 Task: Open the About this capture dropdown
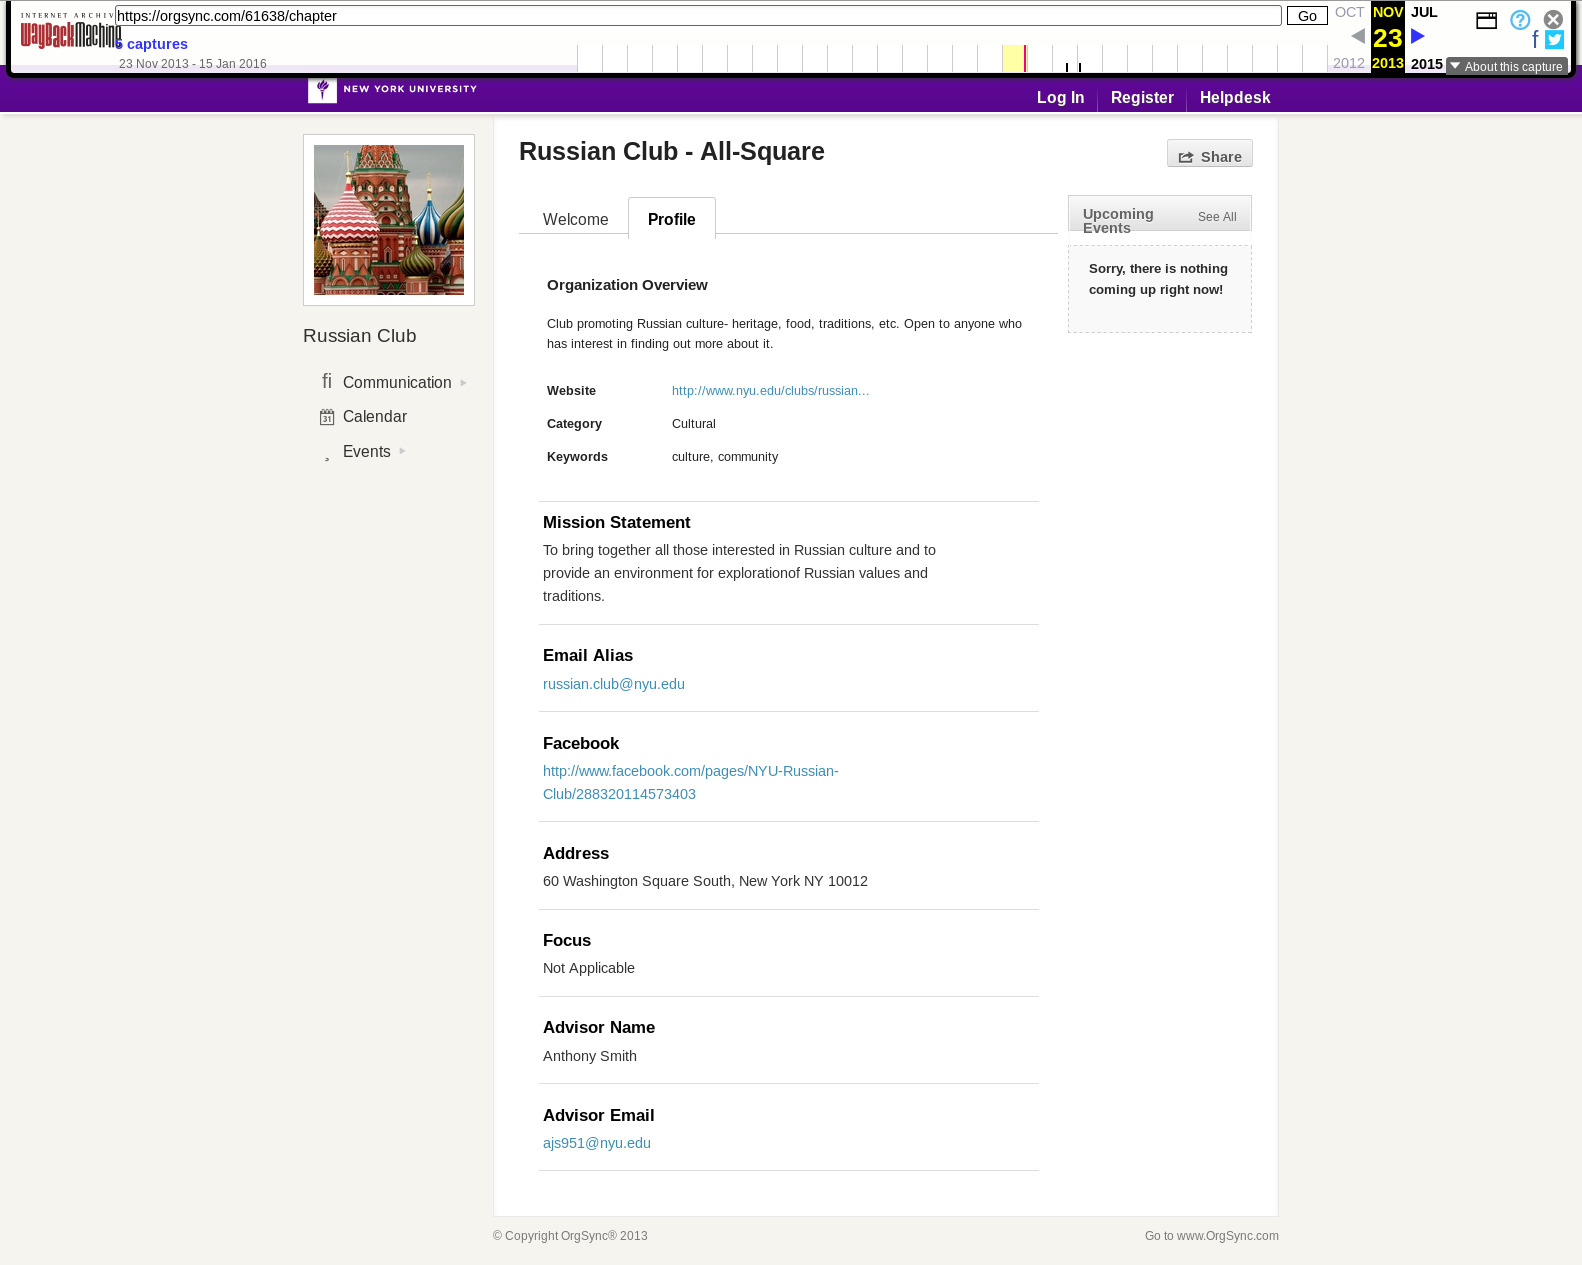point(1507,66)
